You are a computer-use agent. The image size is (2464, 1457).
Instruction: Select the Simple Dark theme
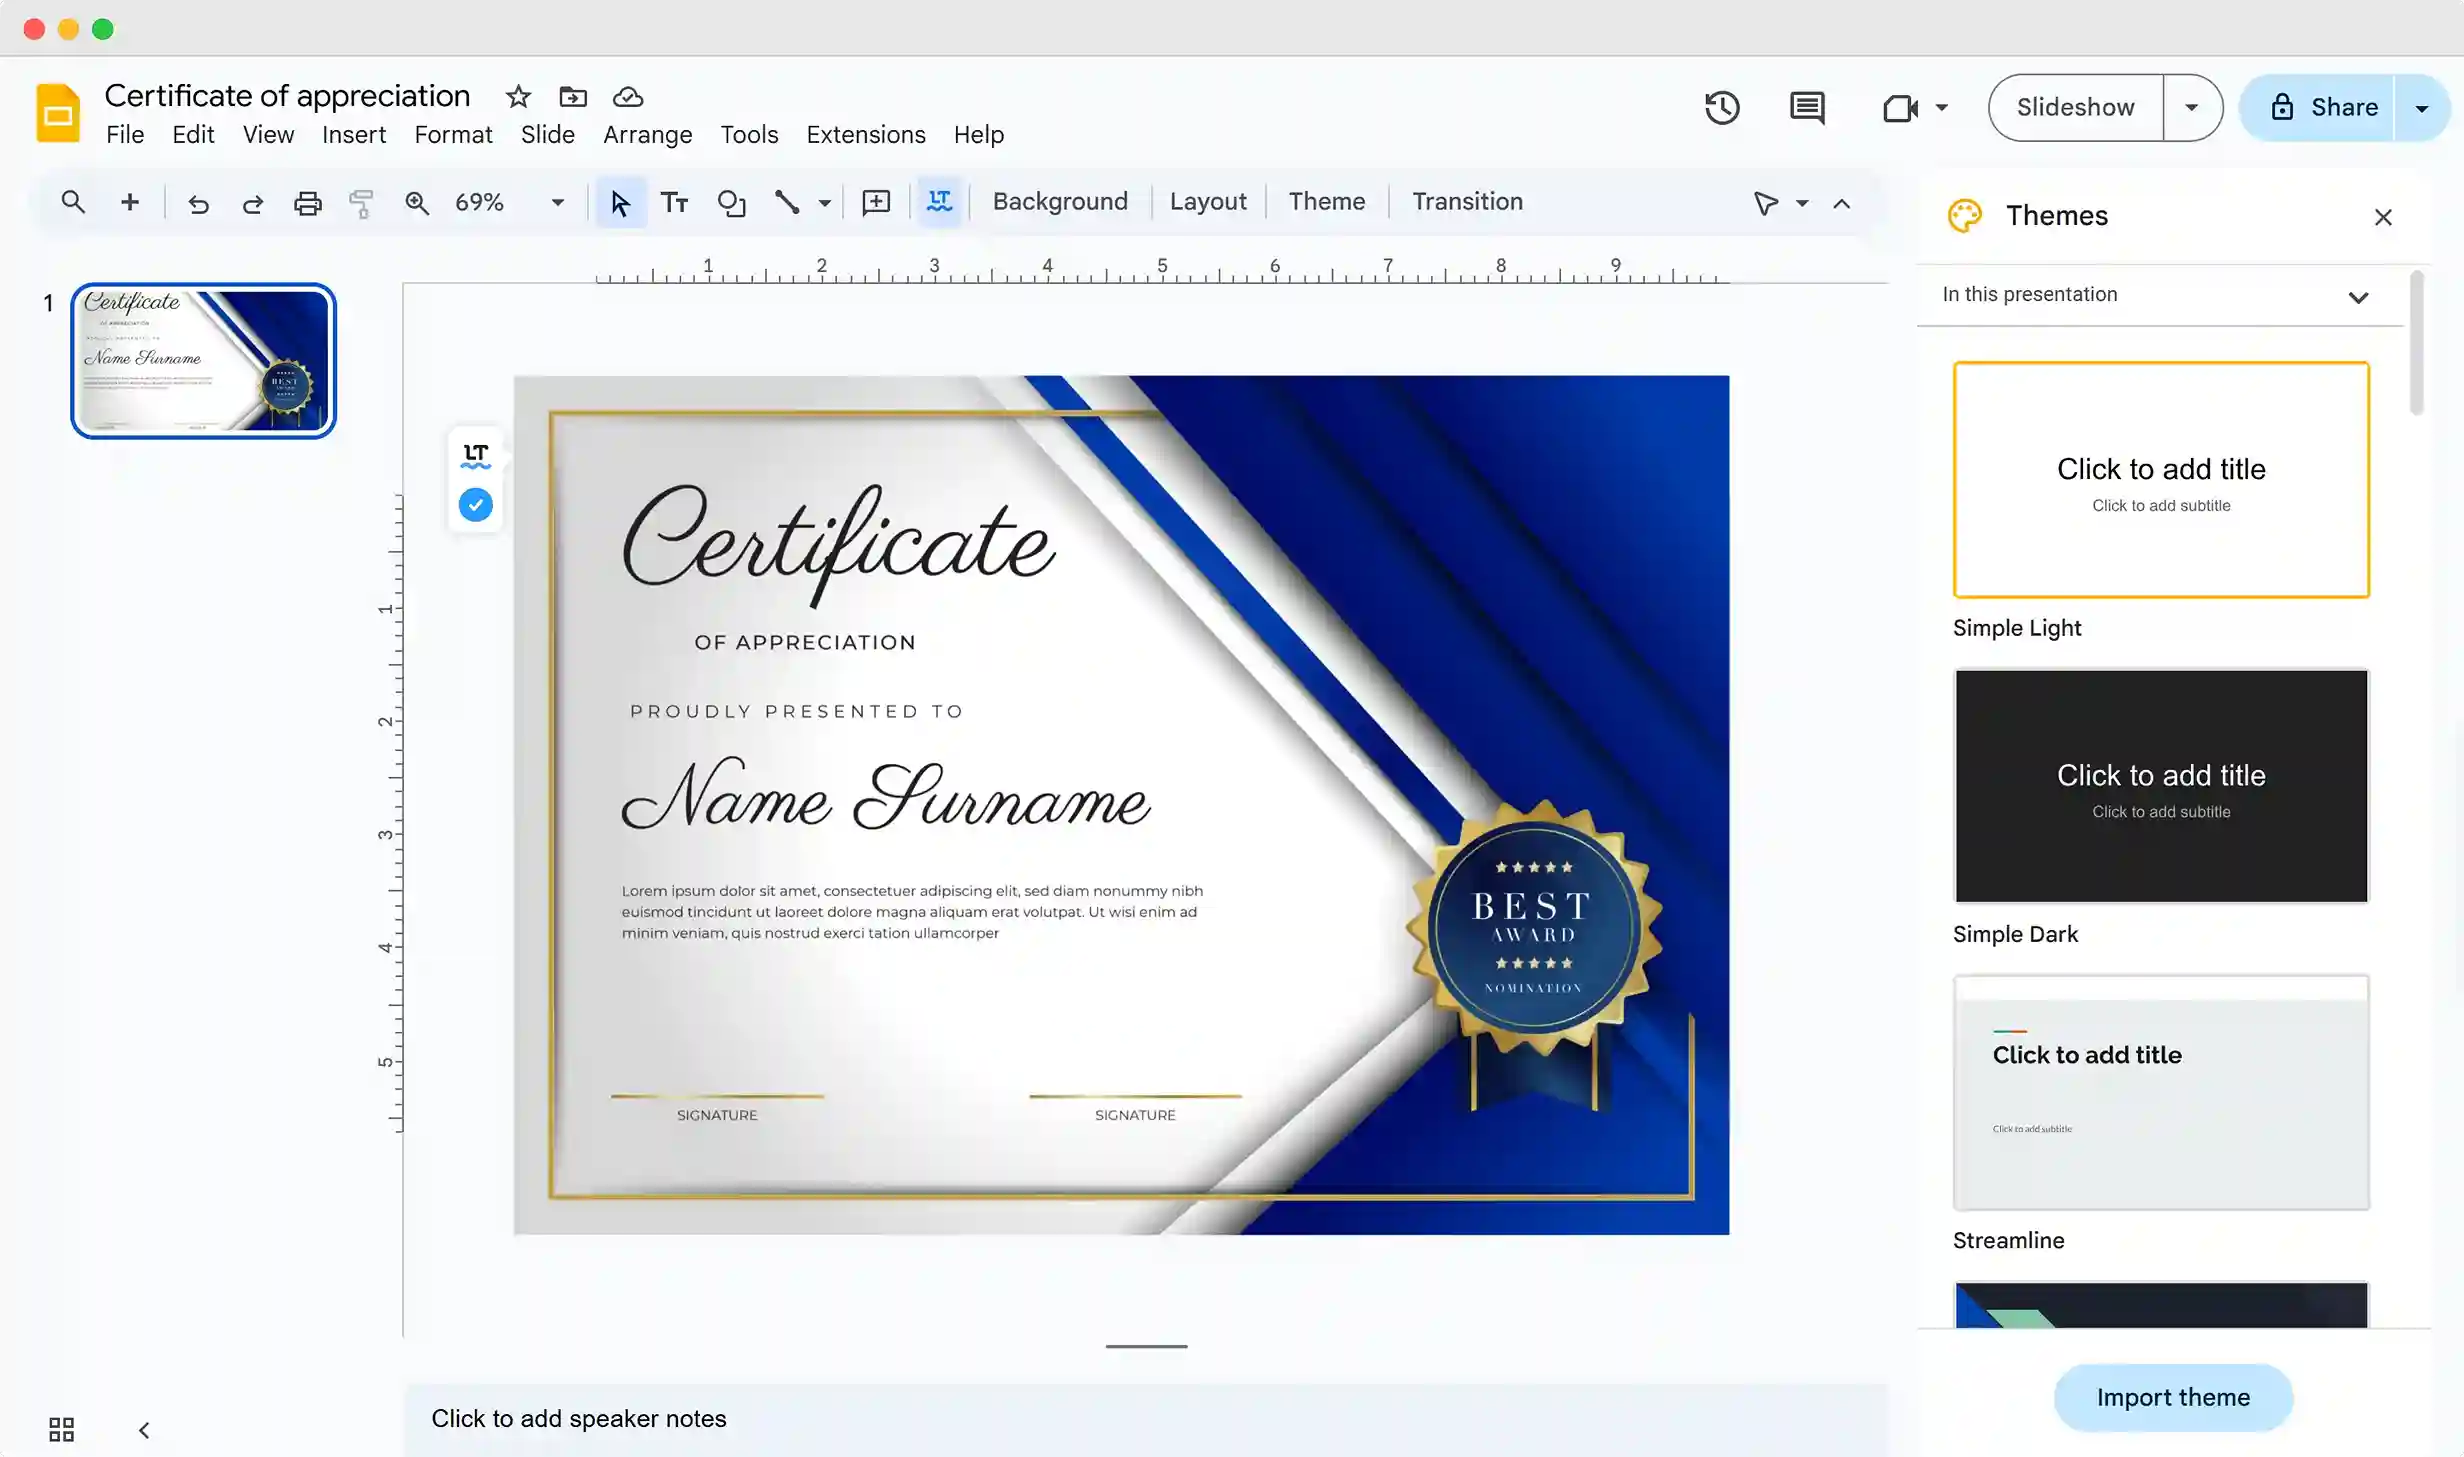tap(2160, 786)
